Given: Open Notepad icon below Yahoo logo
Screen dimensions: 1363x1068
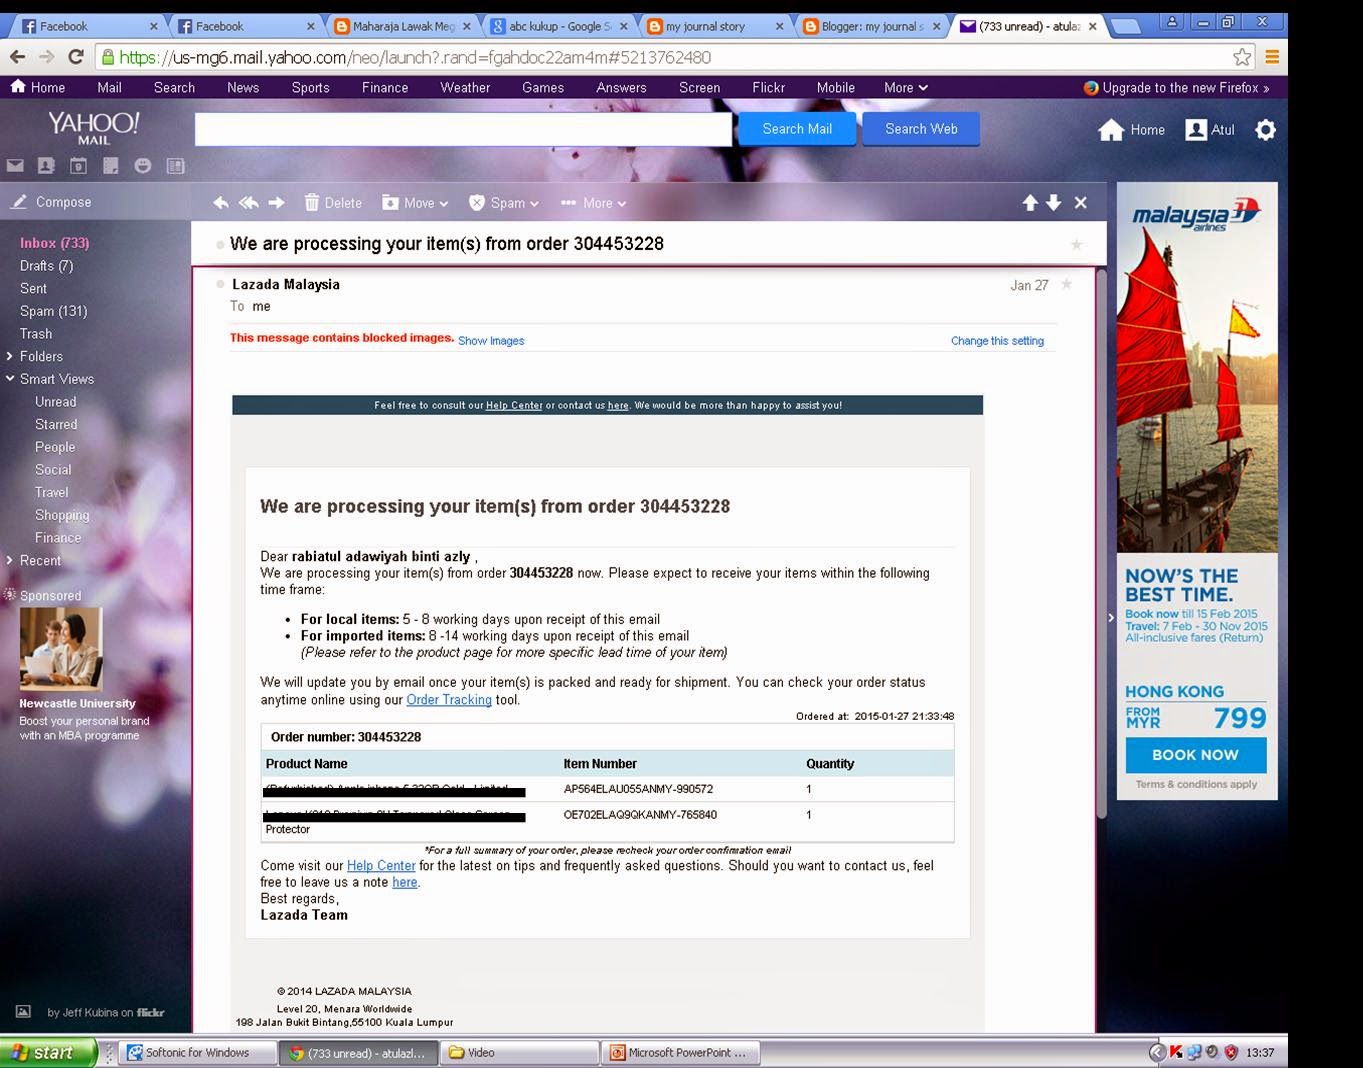Looking at the screenshot, I should (x=110, y=166).
